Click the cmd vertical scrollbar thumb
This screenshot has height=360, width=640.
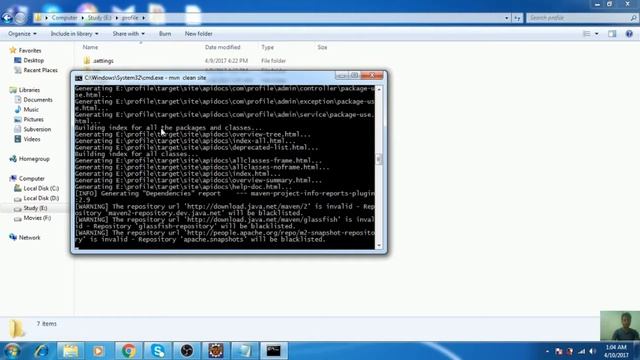click(379, 159)
